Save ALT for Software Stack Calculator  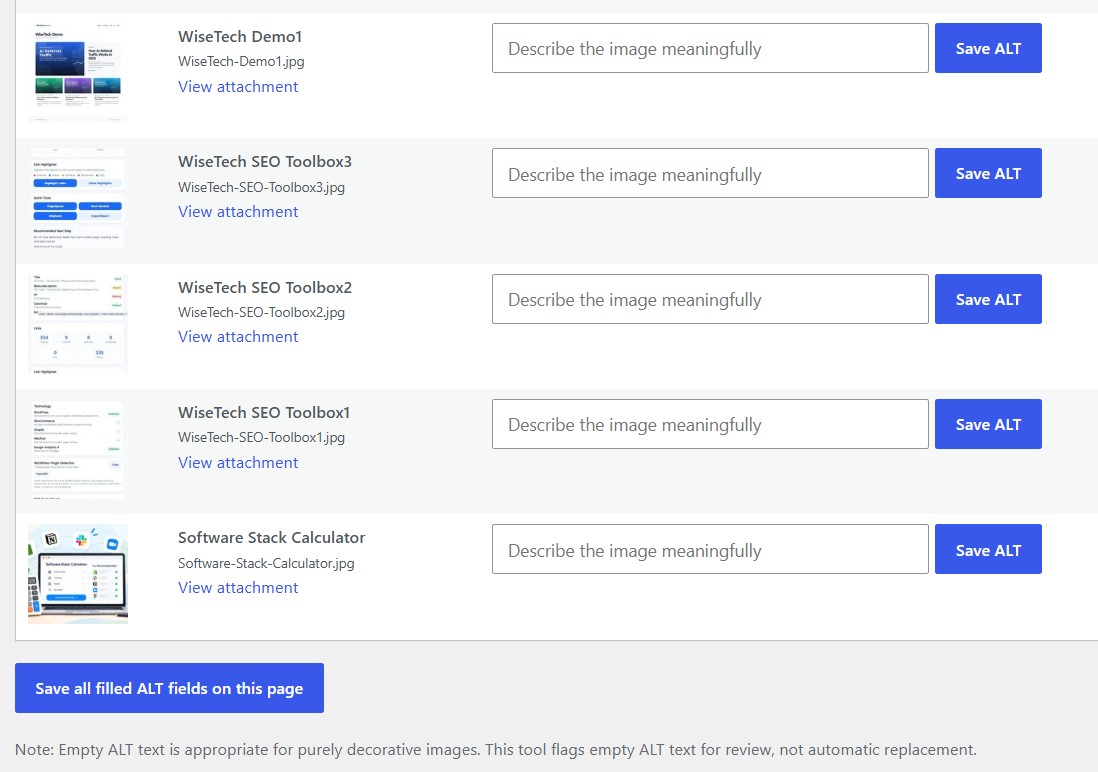tap(988, 549)
